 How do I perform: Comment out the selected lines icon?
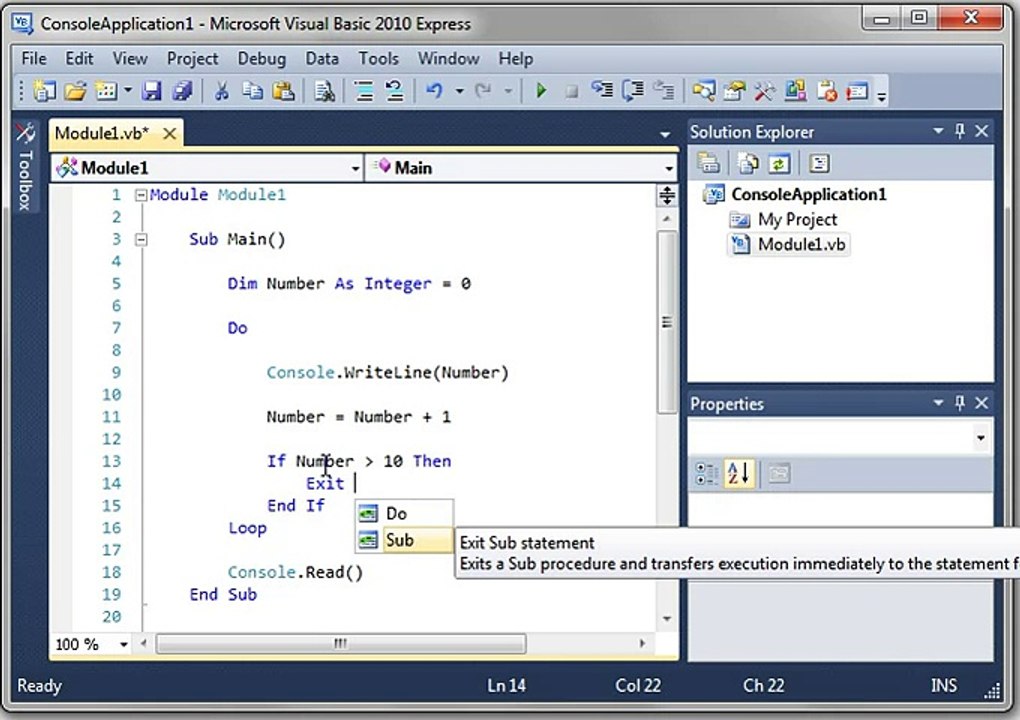click(364, 90)
